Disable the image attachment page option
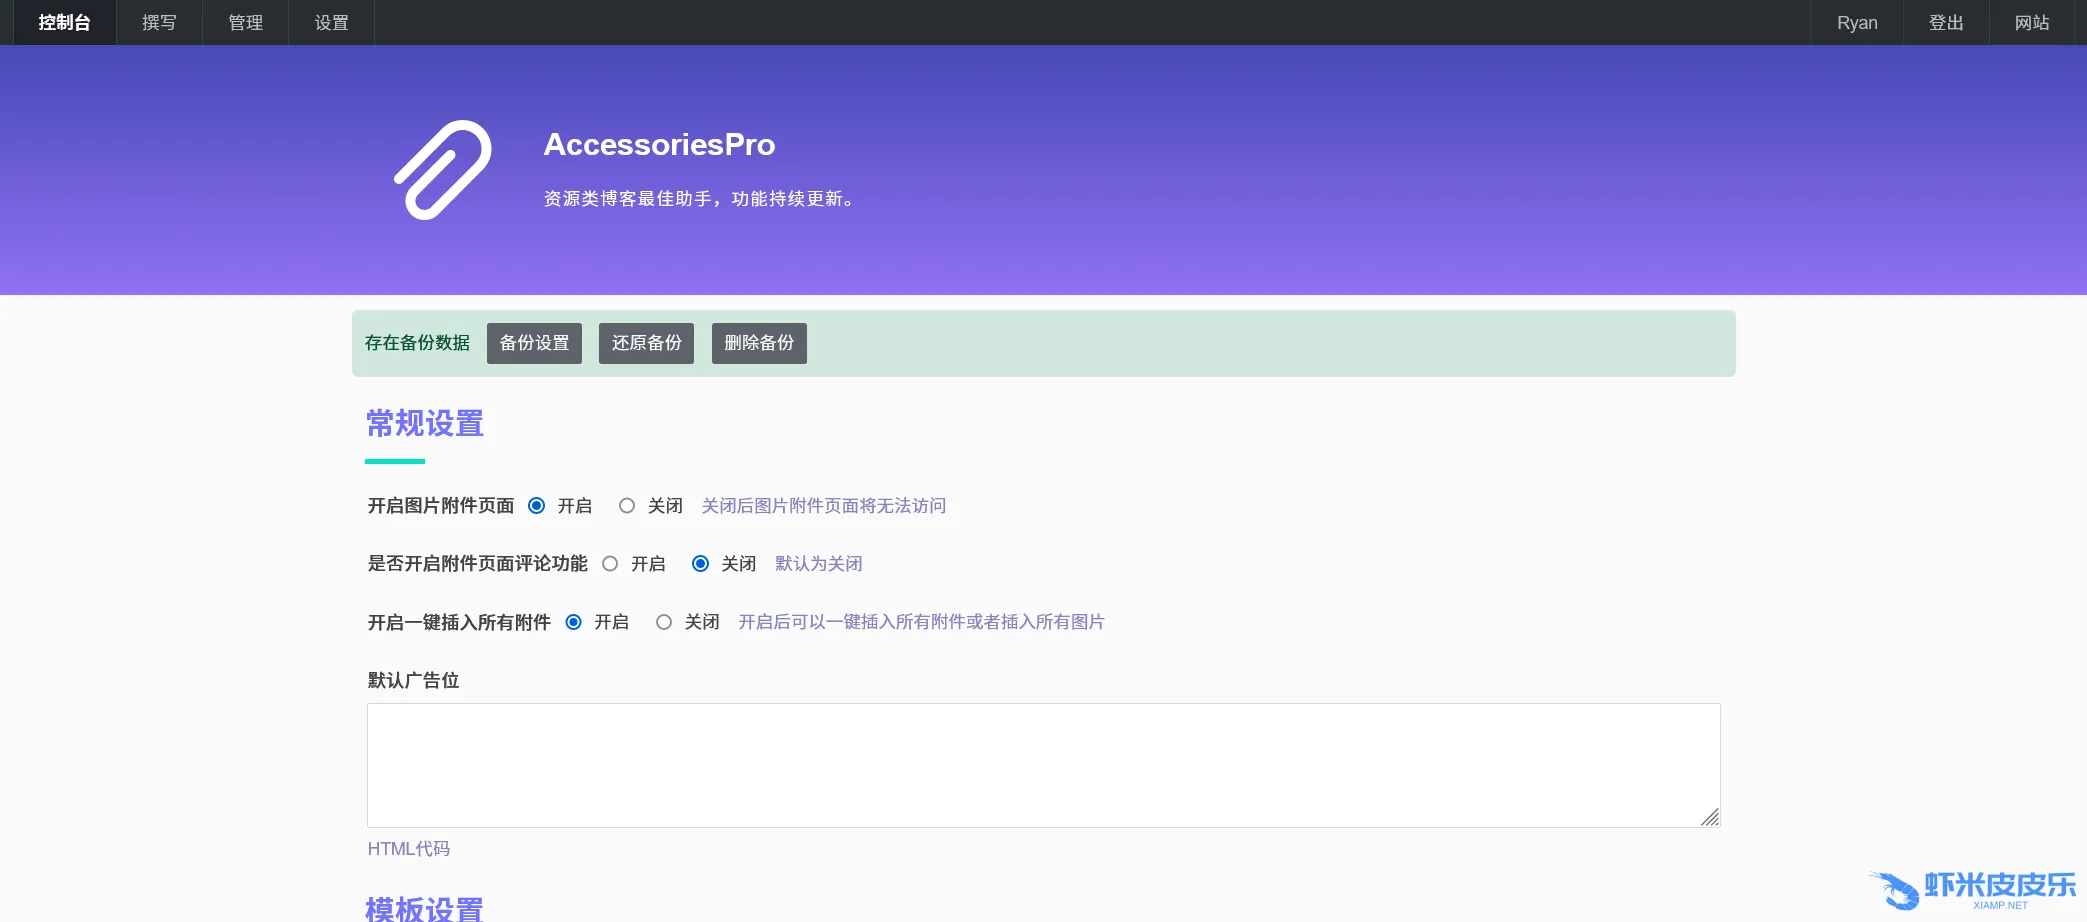This screenshot has height=922, width=2087. tap(627, 506)
